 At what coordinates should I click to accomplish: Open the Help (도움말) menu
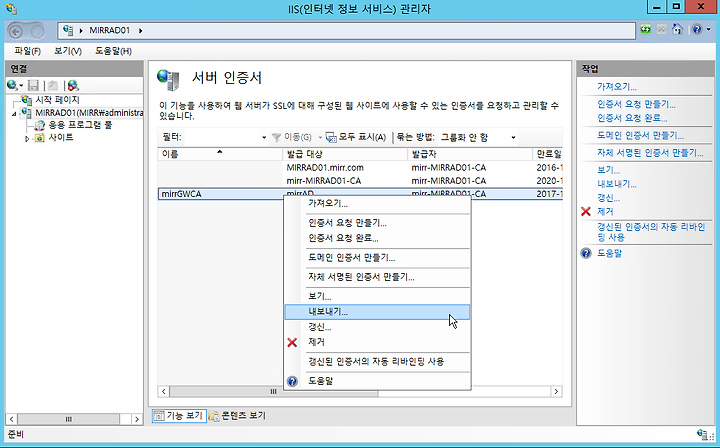tap(113, 51)
